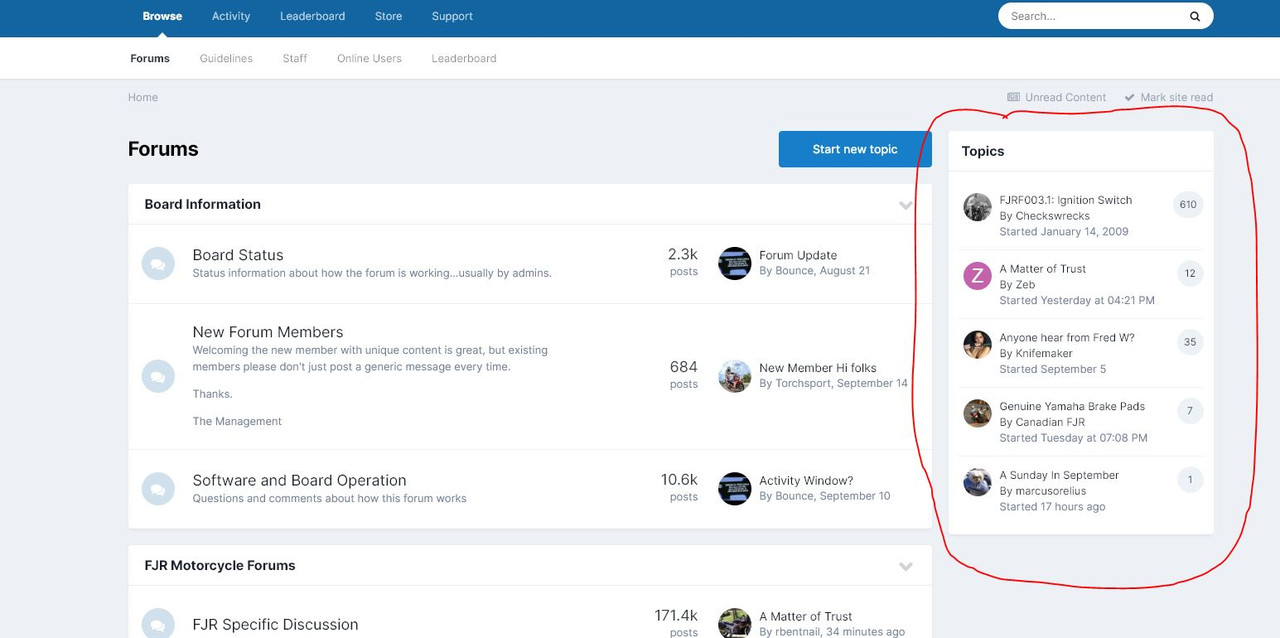Open the Support menu tab

[452, 16]
